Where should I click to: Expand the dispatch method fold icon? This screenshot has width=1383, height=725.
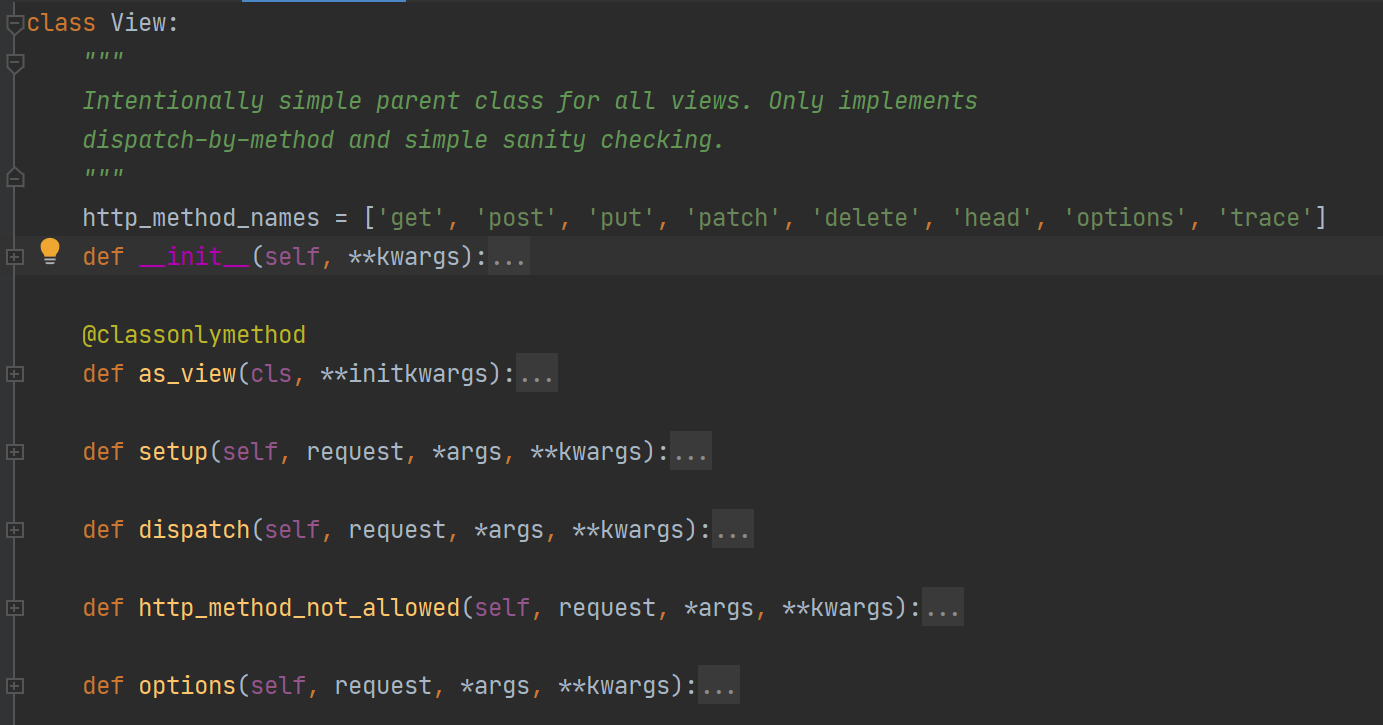[x=14, y=530]
